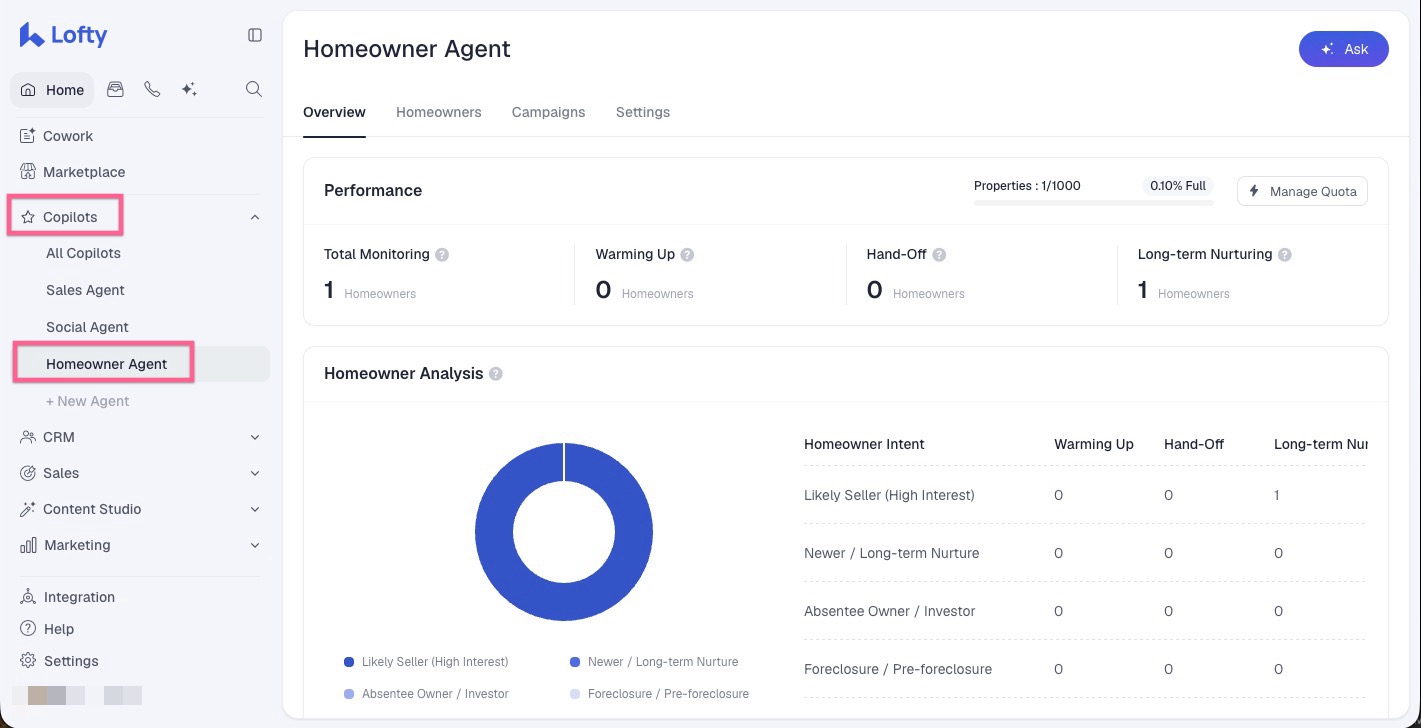The height and width of the screenshot is (728, 1421).
Task: Show Hand-Off help tooltip icon
Action: coord(939,255)
